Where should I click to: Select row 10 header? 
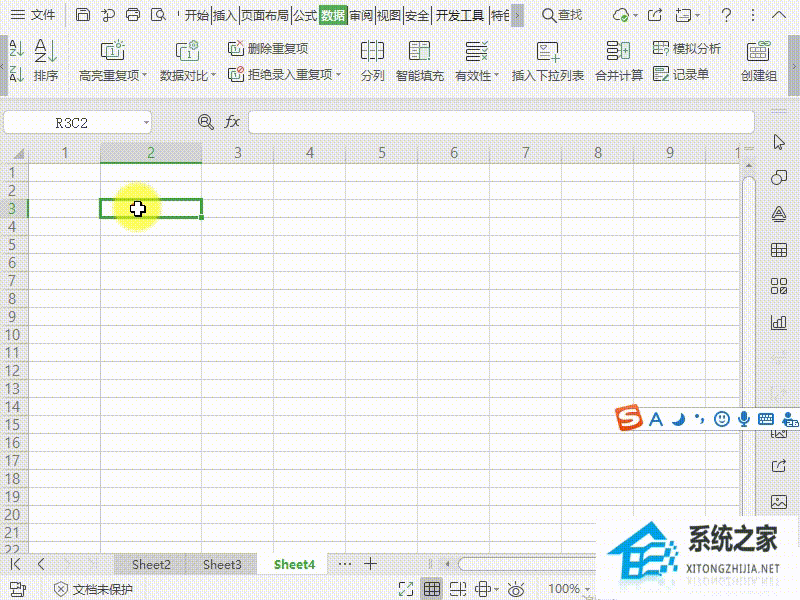pyautogui.click(x=13, y=335)
